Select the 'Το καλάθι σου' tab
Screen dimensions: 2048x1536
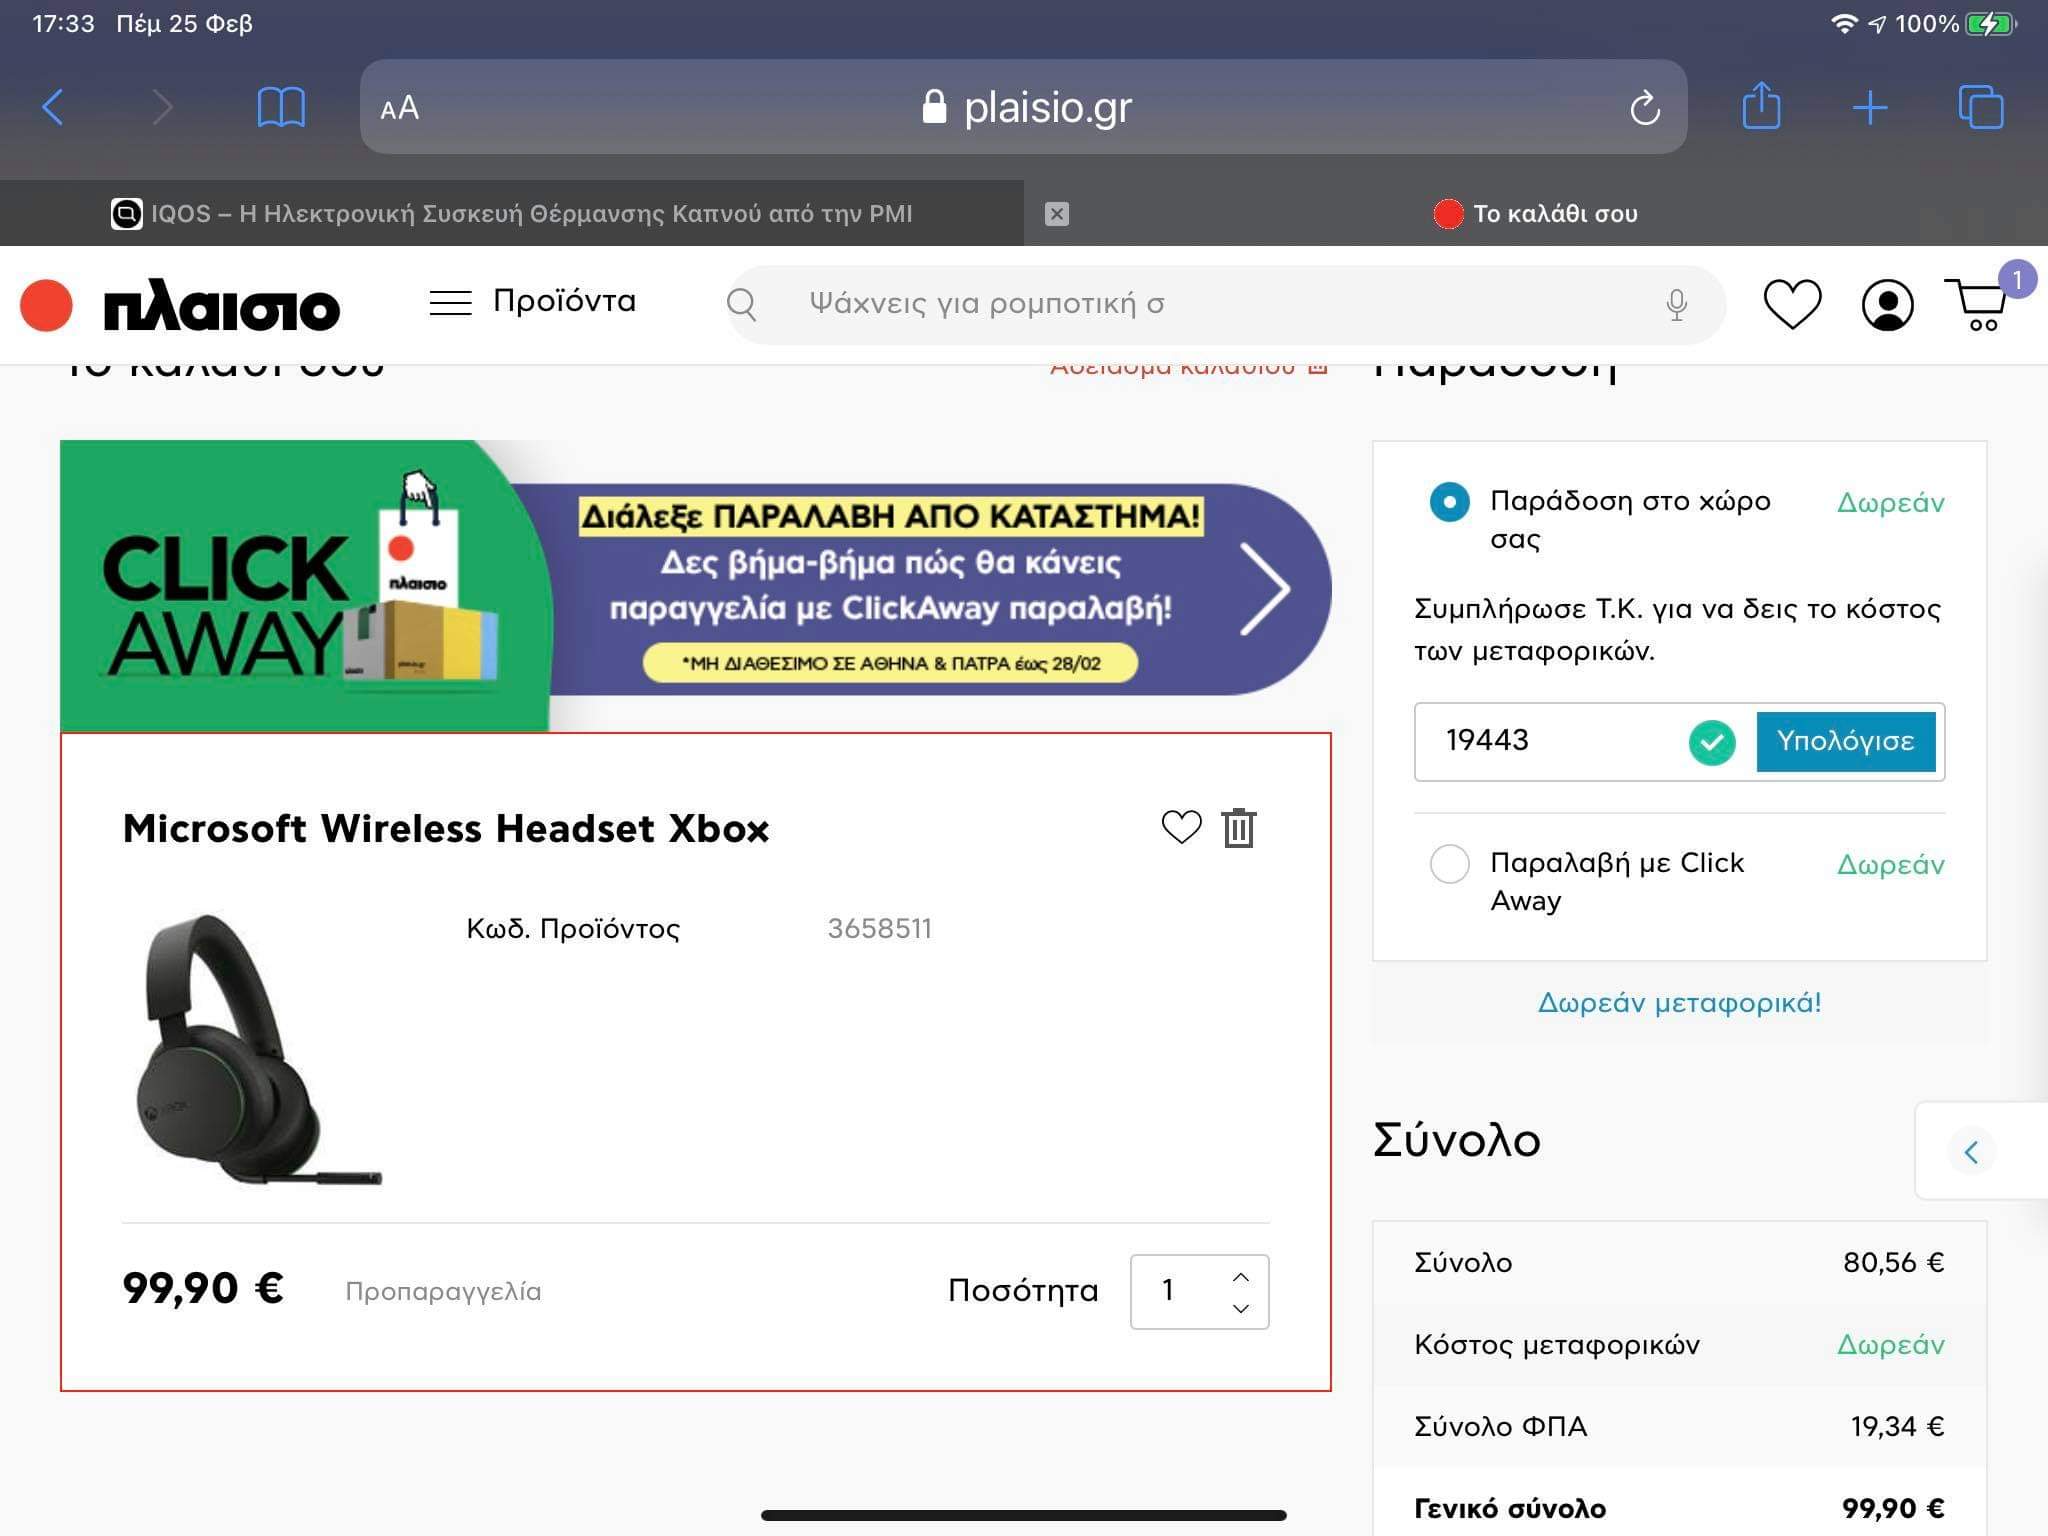coord(1536,213)
